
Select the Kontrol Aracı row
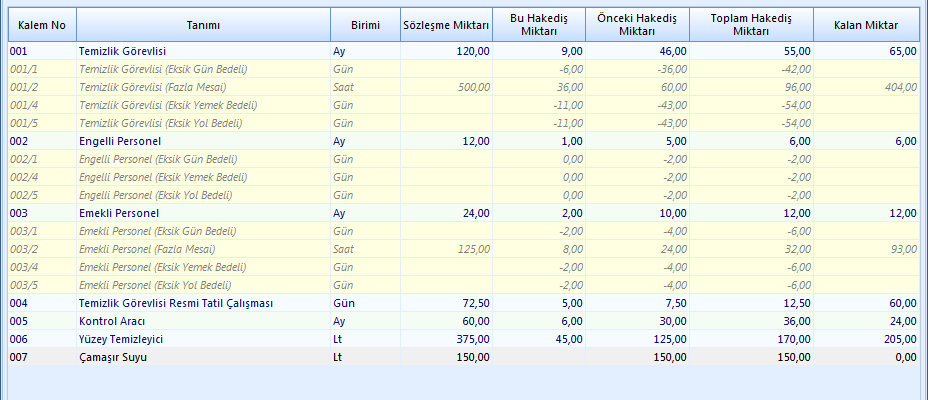point(112,321)
